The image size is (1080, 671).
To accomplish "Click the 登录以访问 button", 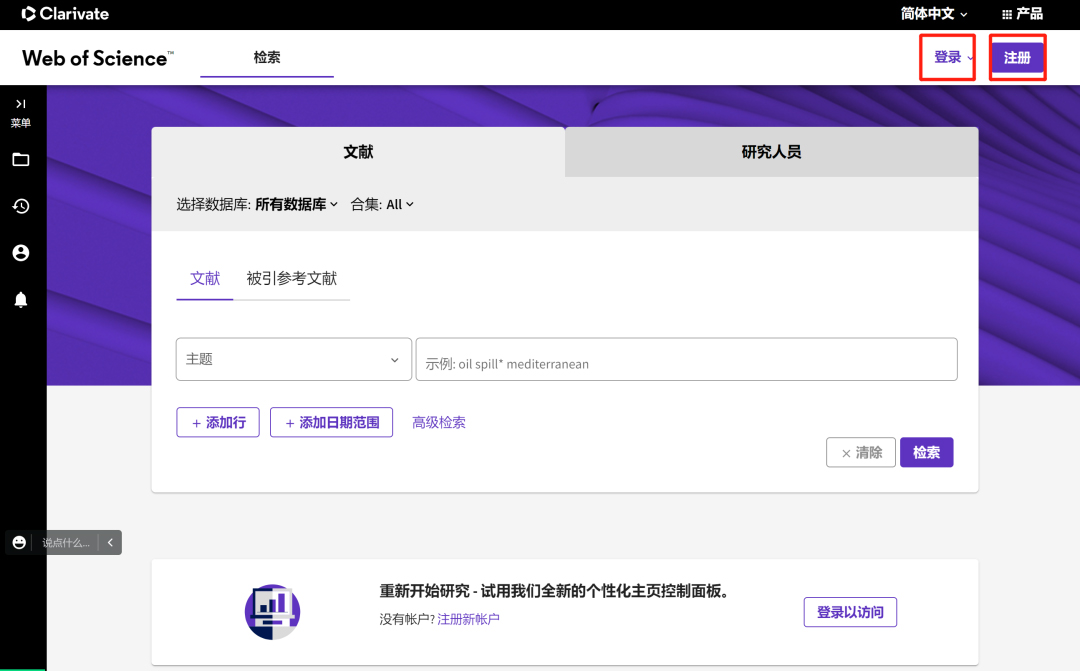I will (850, 612).
